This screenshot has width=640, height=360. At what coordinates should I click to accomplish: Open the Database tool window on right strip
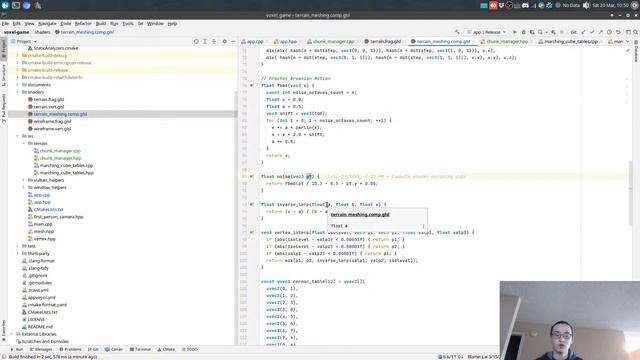pos(636,51)
